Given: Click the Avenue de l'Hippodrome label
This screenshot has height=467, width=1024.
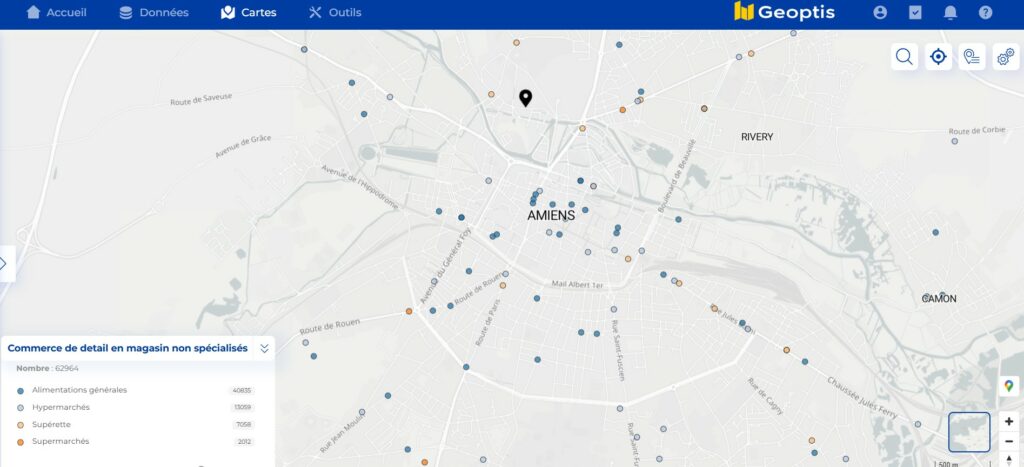Looking at the screenshot, I should pyautogui.click(x=360, y=187).
